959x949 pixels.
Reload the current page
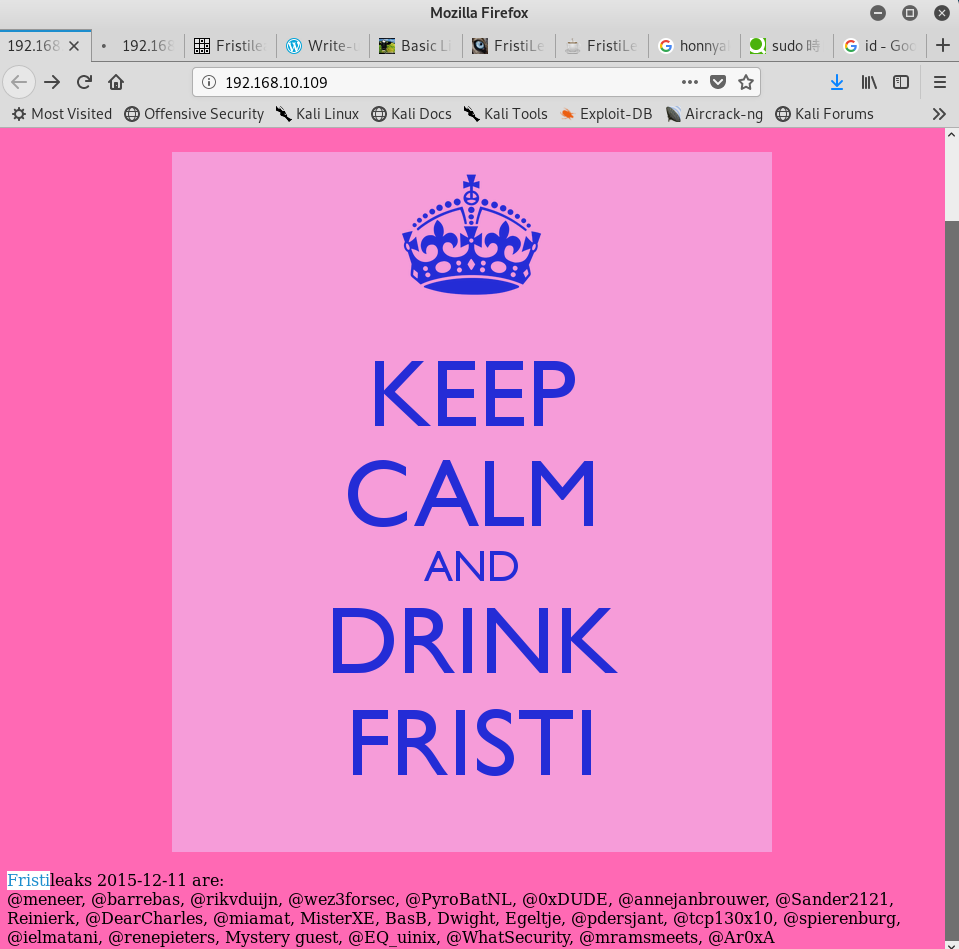(x=84, y=82)
